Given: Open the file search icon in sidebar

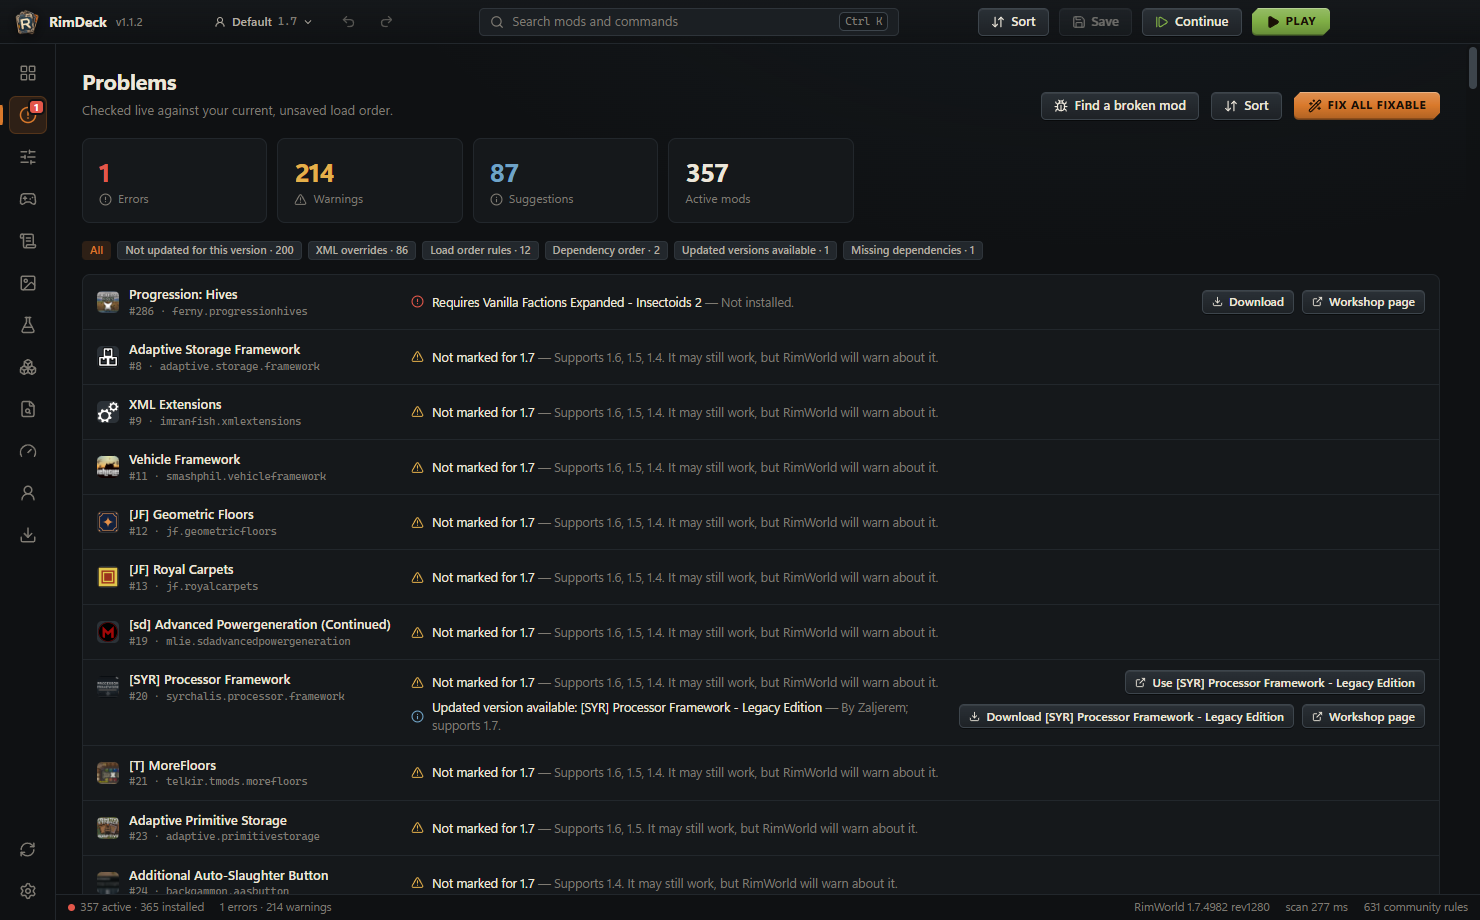Looking at the screenshot, I should (x=28, y=409).
